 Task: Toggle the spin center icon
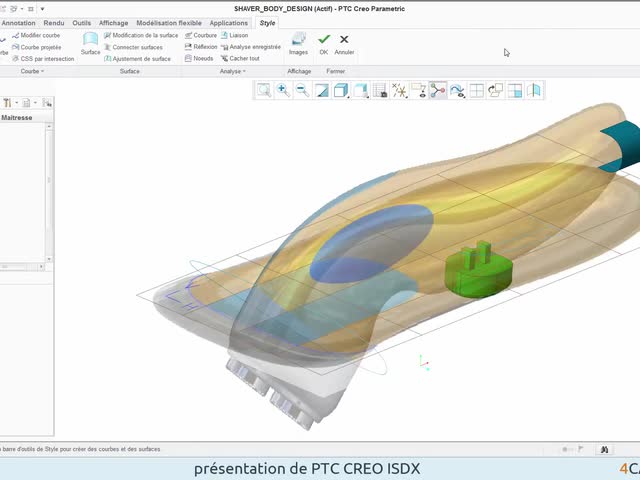438,90
